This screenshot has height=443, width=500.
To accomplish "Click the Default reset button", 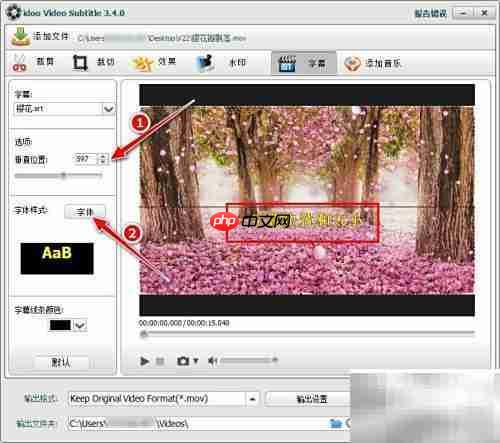I will (61, 362).
